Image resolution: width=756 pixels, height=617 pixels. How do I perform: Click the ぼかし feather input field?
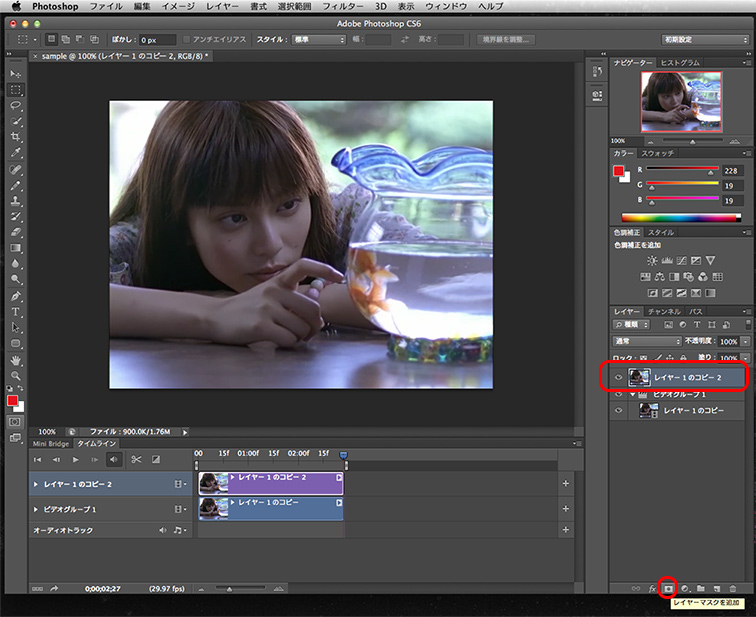157,40
